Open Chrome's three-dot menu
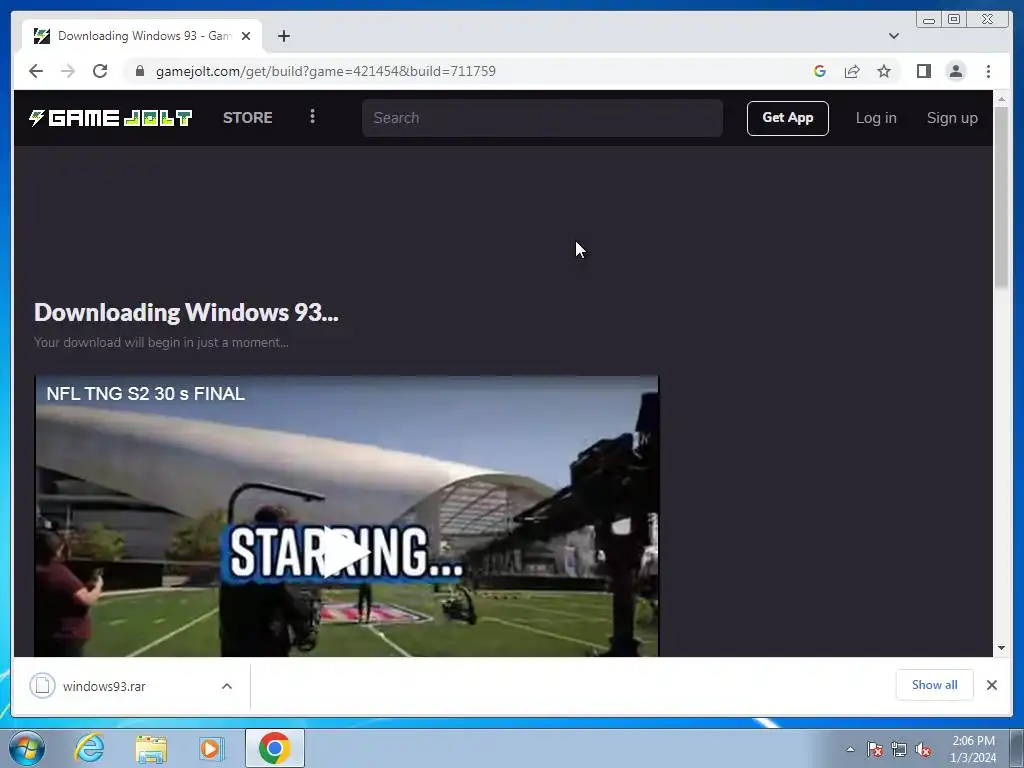Image resolution: width=1024 pixels, height=768 pixels. (x=988, y=71)
